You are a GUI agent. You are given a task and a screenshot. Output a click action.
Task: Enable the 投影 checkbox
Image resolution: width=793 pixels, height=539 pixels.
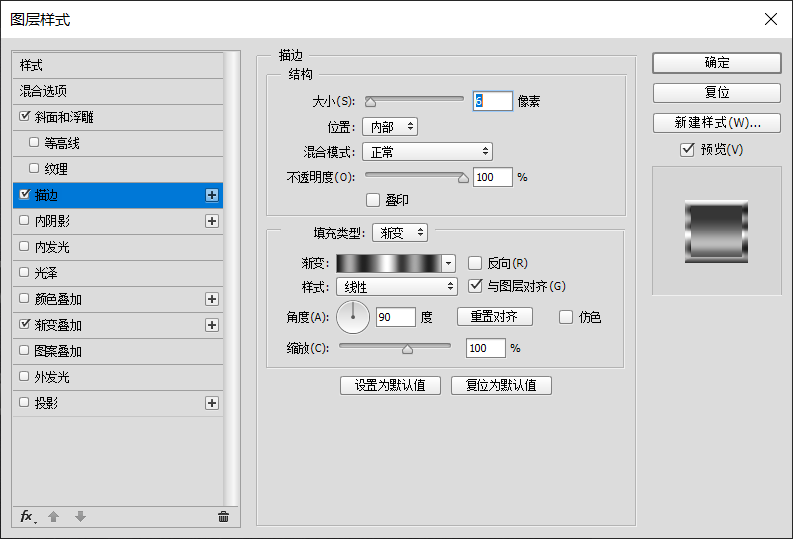click(x=24, y=402)
